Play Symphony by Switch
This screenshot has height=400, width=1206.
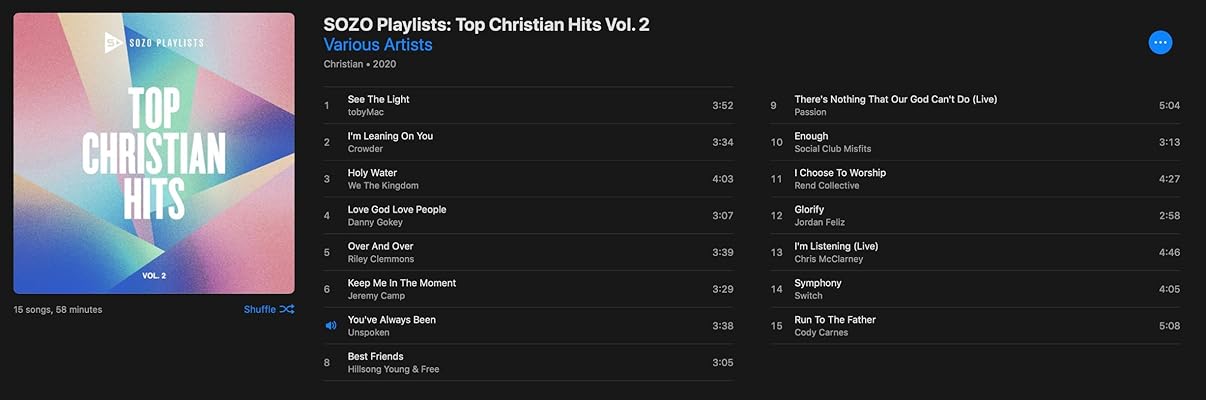click(818, 283)
